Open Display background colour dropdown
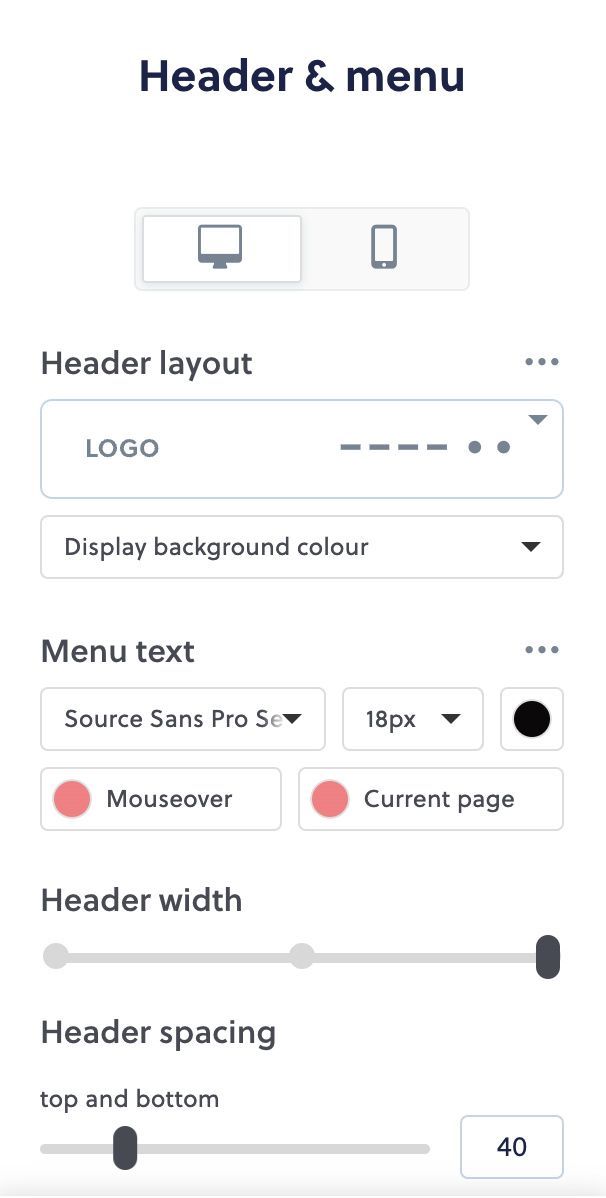This screenshot has width=606, height=1198. coord(302,547)
